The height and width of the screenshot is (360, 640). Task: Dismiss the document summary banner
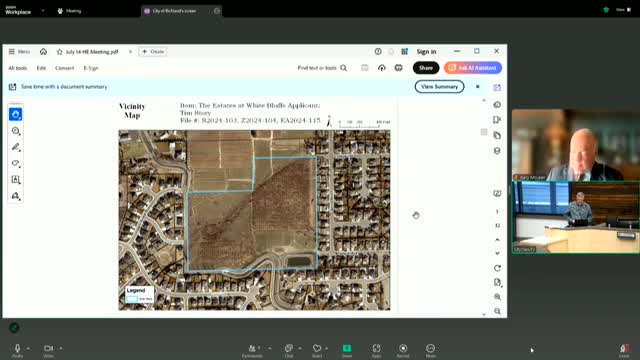click(478, 87)
